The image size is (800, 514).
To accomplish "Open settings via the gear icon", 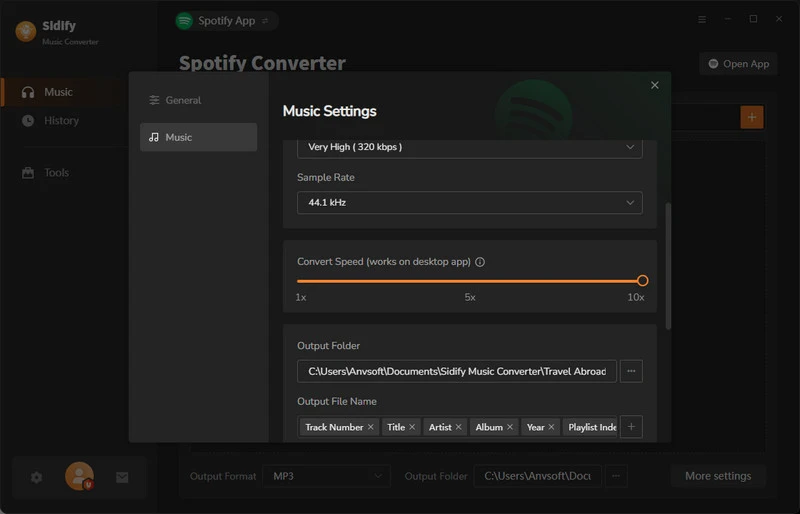I will (x=36, y=477).
